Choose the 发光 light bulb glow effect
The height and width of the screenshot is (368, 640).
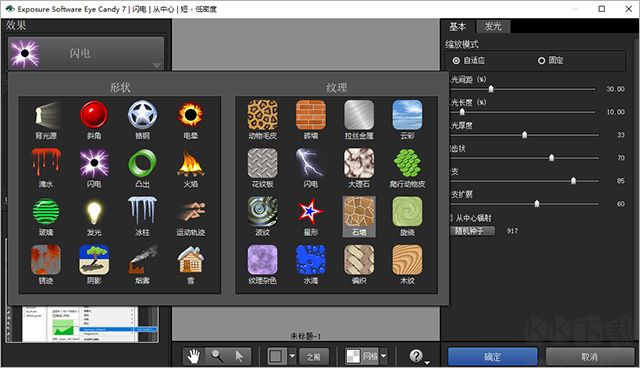94,217
